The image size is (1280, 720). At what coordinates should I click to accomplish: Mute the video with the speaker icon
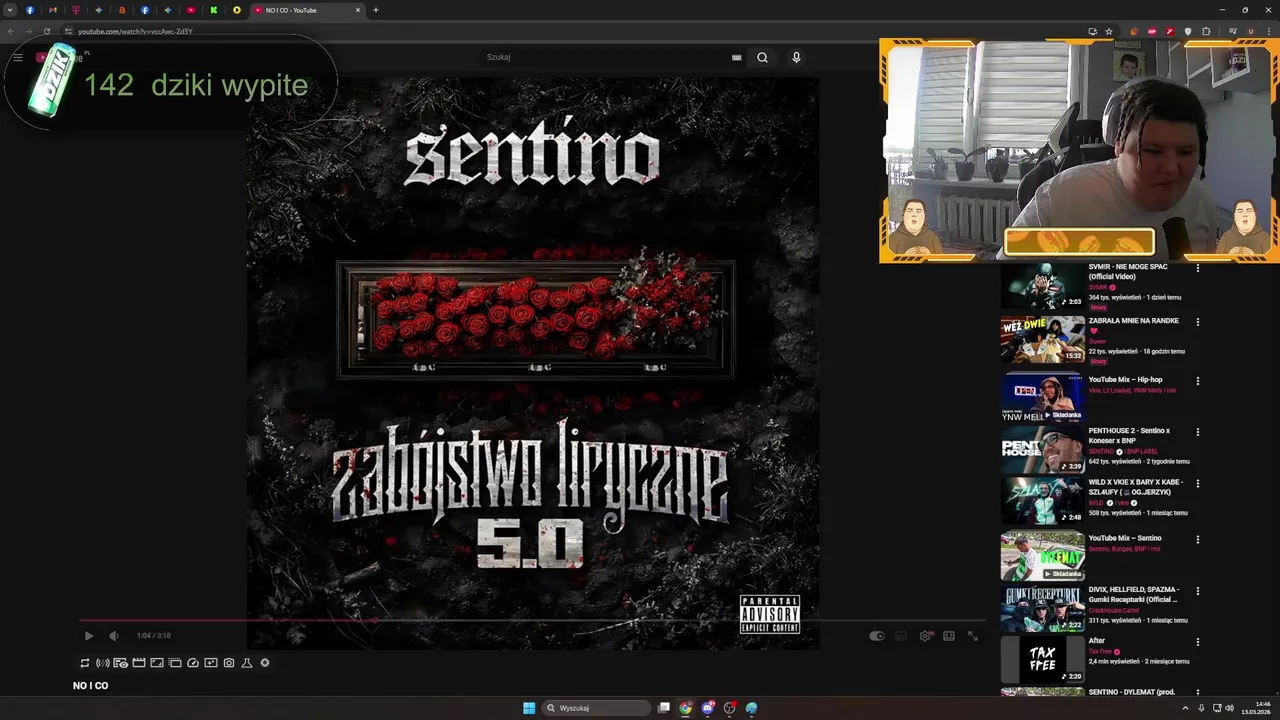coord(114,636)
